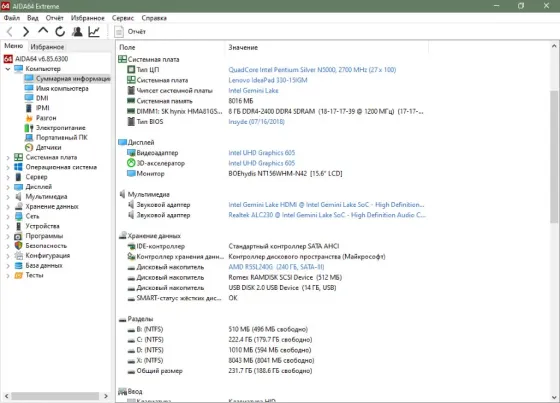Expand the Системная плата tree node
Screen dimensions: 560x403
click(x=8, y=158)
